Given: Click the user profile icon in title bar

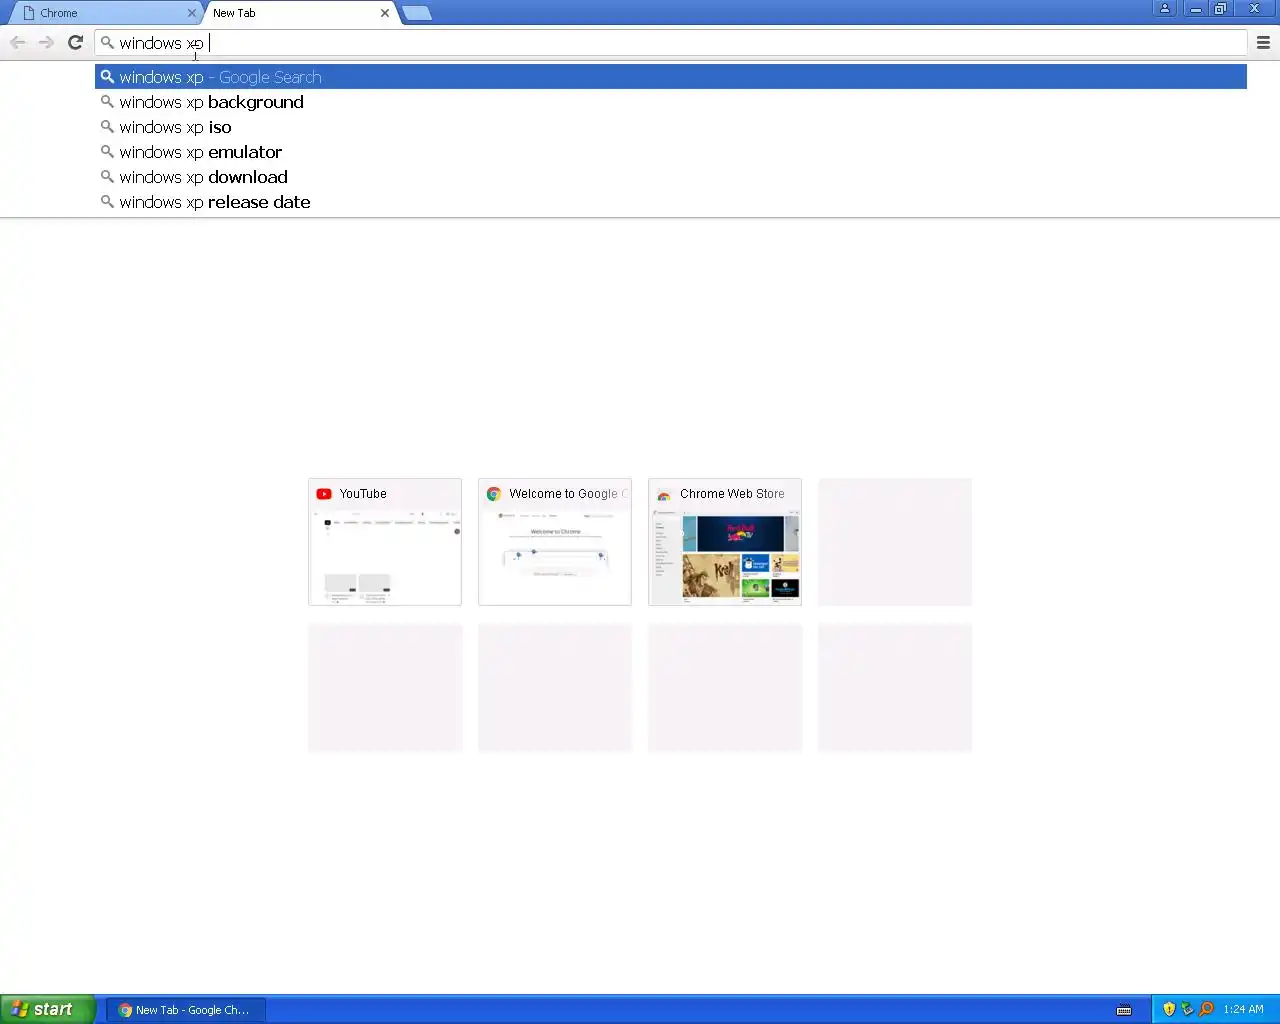Looking at the screenshot, I should pyautogui.click(x=1165, y=8).
